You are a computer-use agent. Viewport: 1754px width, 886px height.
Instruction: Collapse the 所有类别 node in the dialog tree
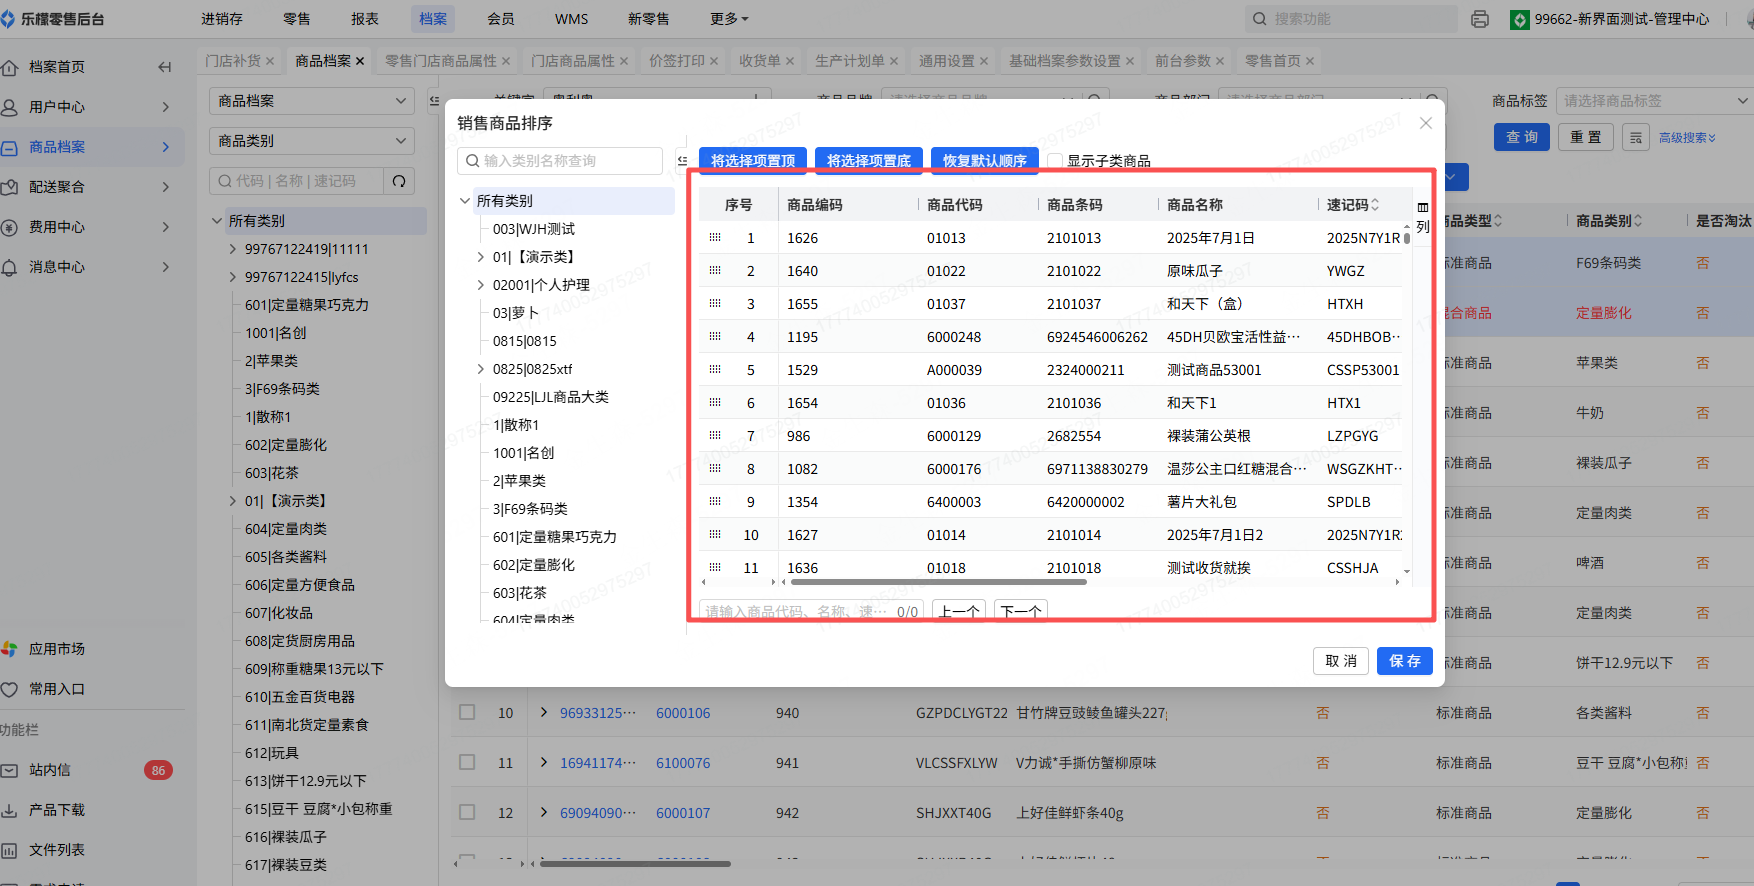465,201
